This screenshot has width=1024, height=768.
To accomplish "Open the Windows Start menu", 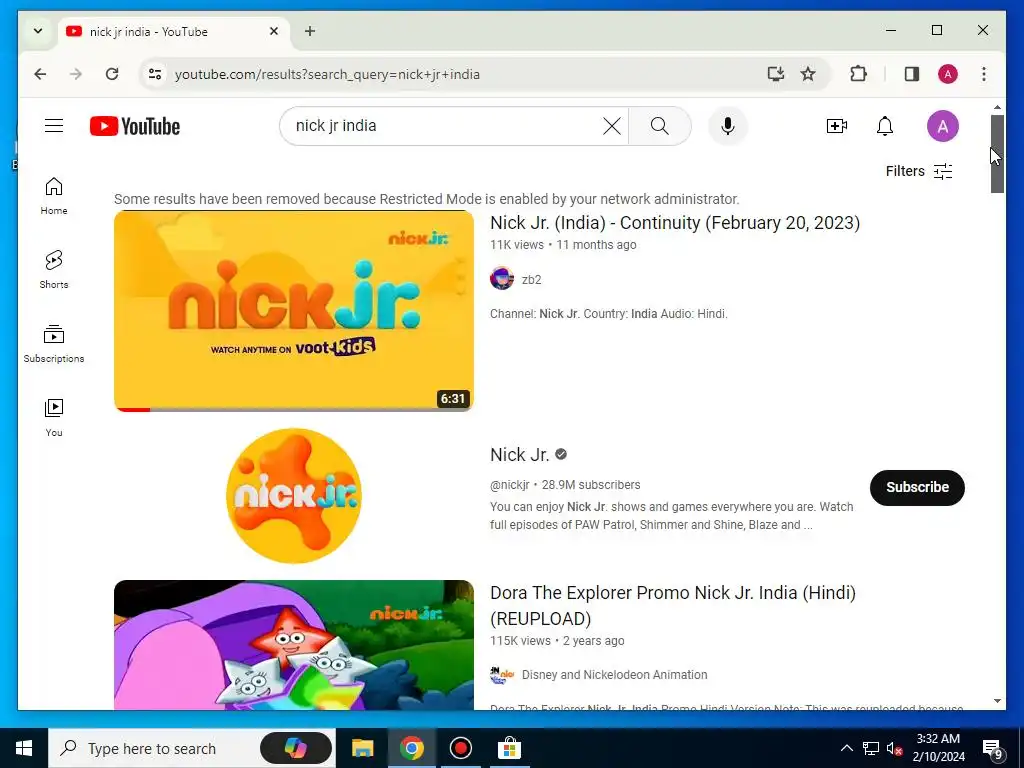I will pyautogui.click(x=24, y=748).
